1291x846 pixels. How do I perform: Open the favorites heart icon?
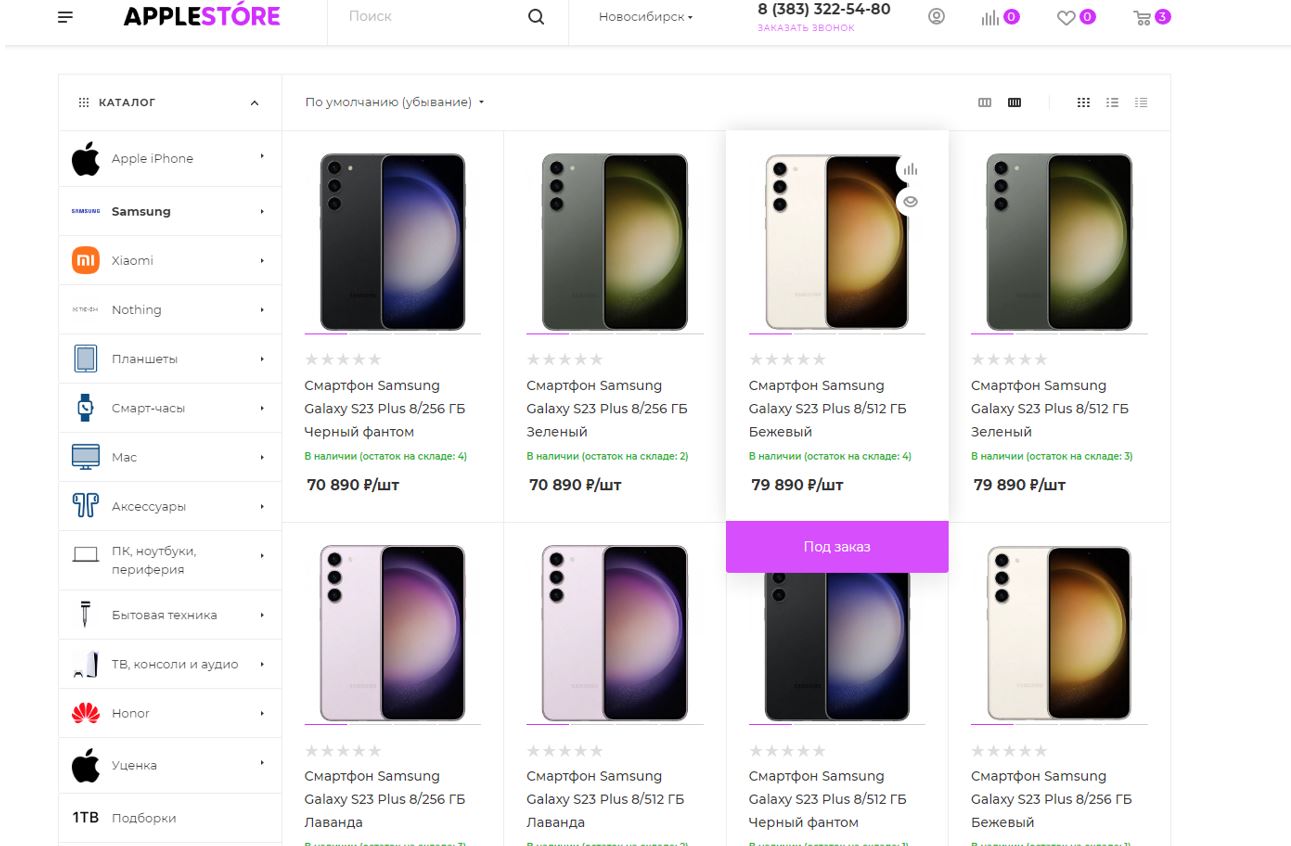click(1076, 17)
